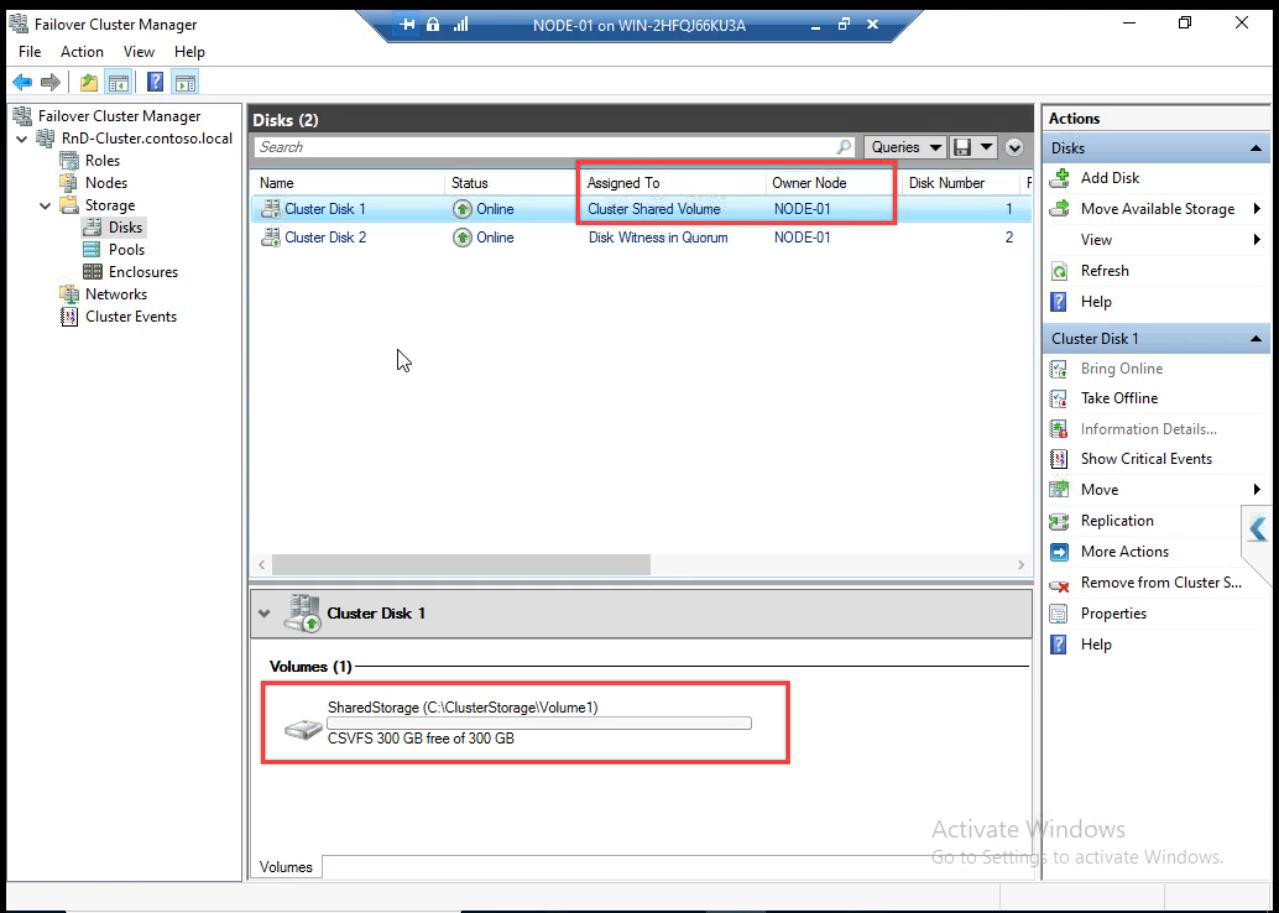Image resolution: width=1279 pixels, height=913 pixels.
Task: Click Disk Witness in Quorum cell
Action: [658, 238]
